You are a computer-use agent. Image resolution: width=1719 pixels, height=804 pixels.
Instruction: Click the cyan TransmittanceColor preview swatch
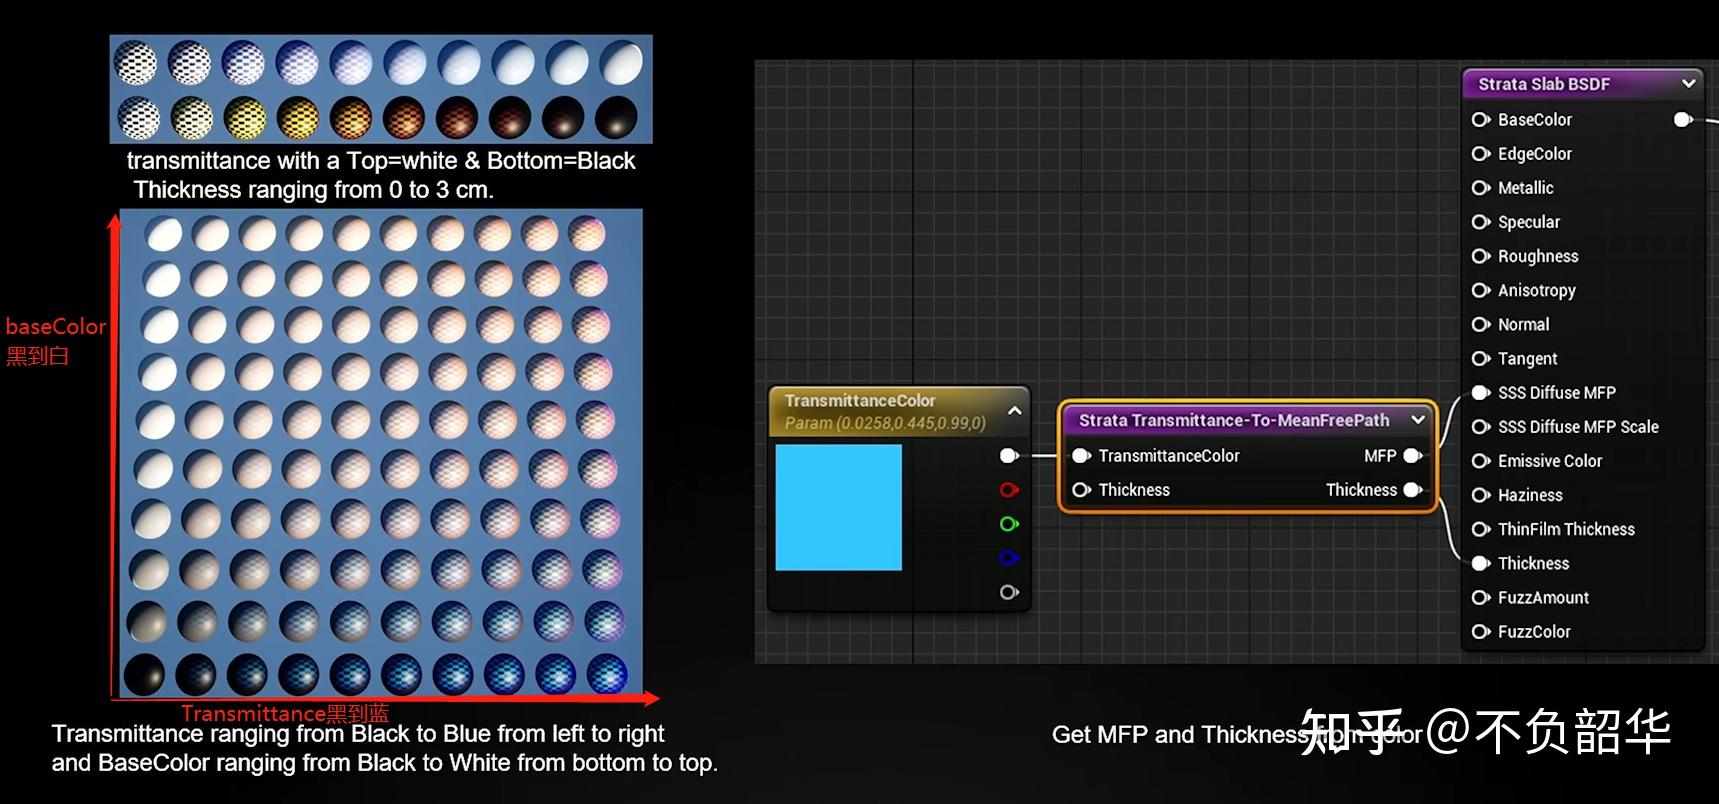coord(839,508)
